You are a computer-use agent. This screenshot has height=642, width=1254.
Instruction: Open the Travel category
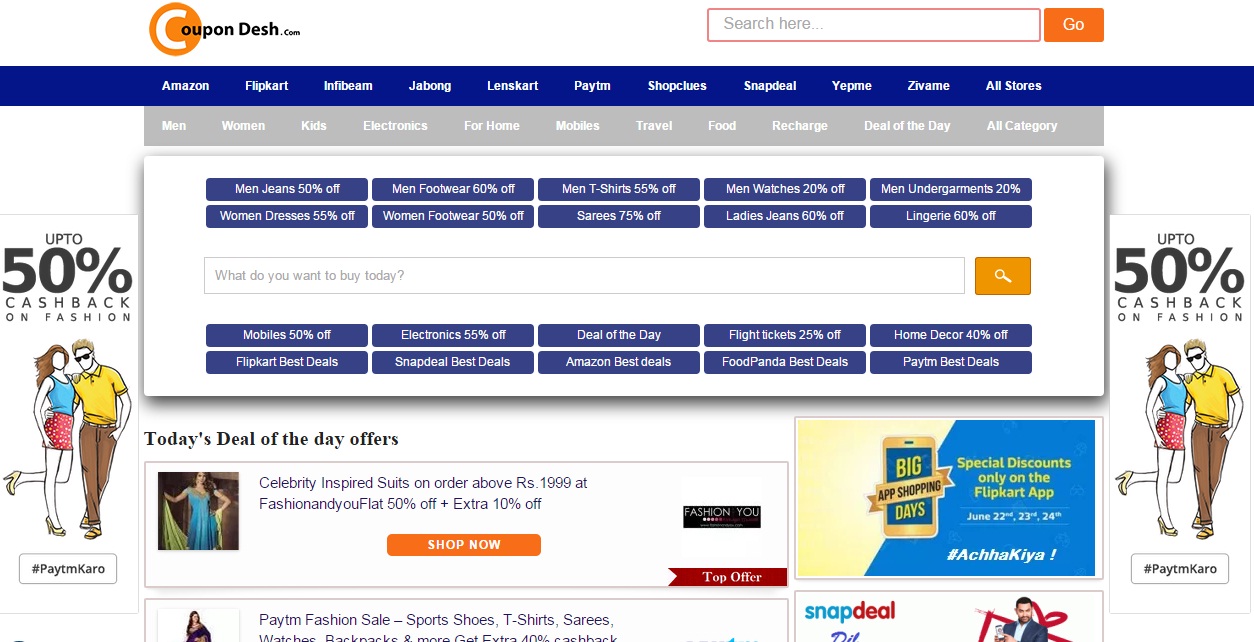coord(654,126)
